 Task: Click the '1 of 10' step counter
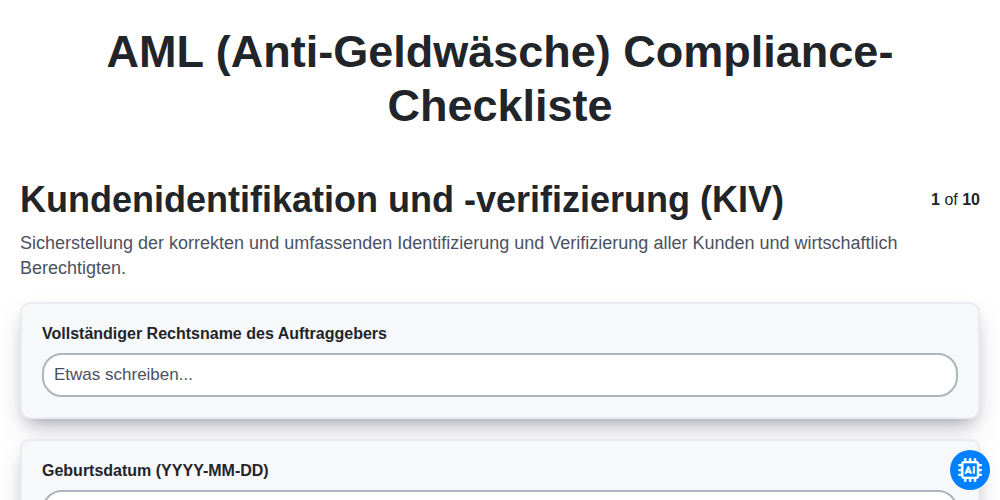coord(955,200)
